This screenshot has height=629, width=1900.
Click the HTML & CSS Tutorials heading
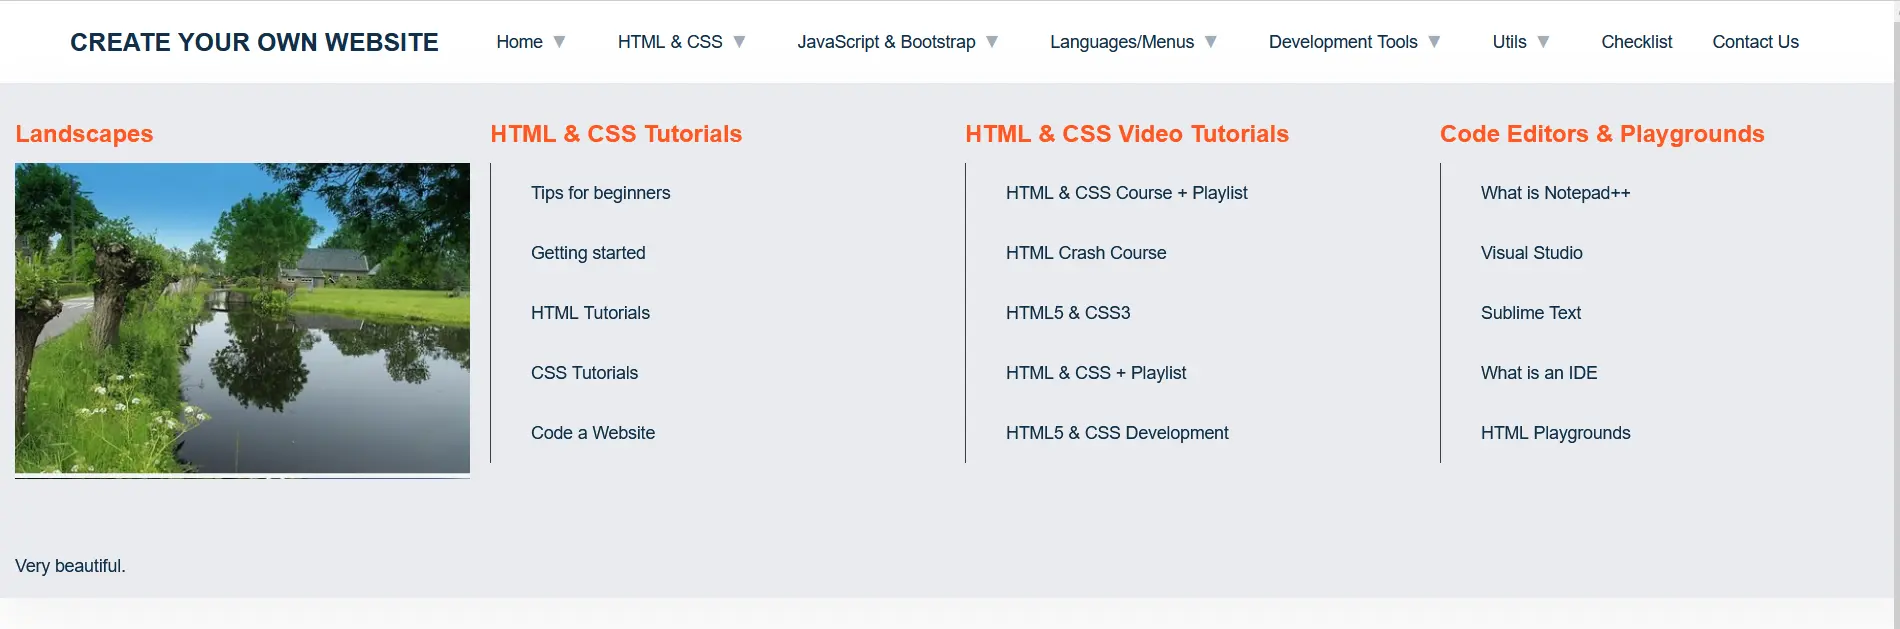616,134
